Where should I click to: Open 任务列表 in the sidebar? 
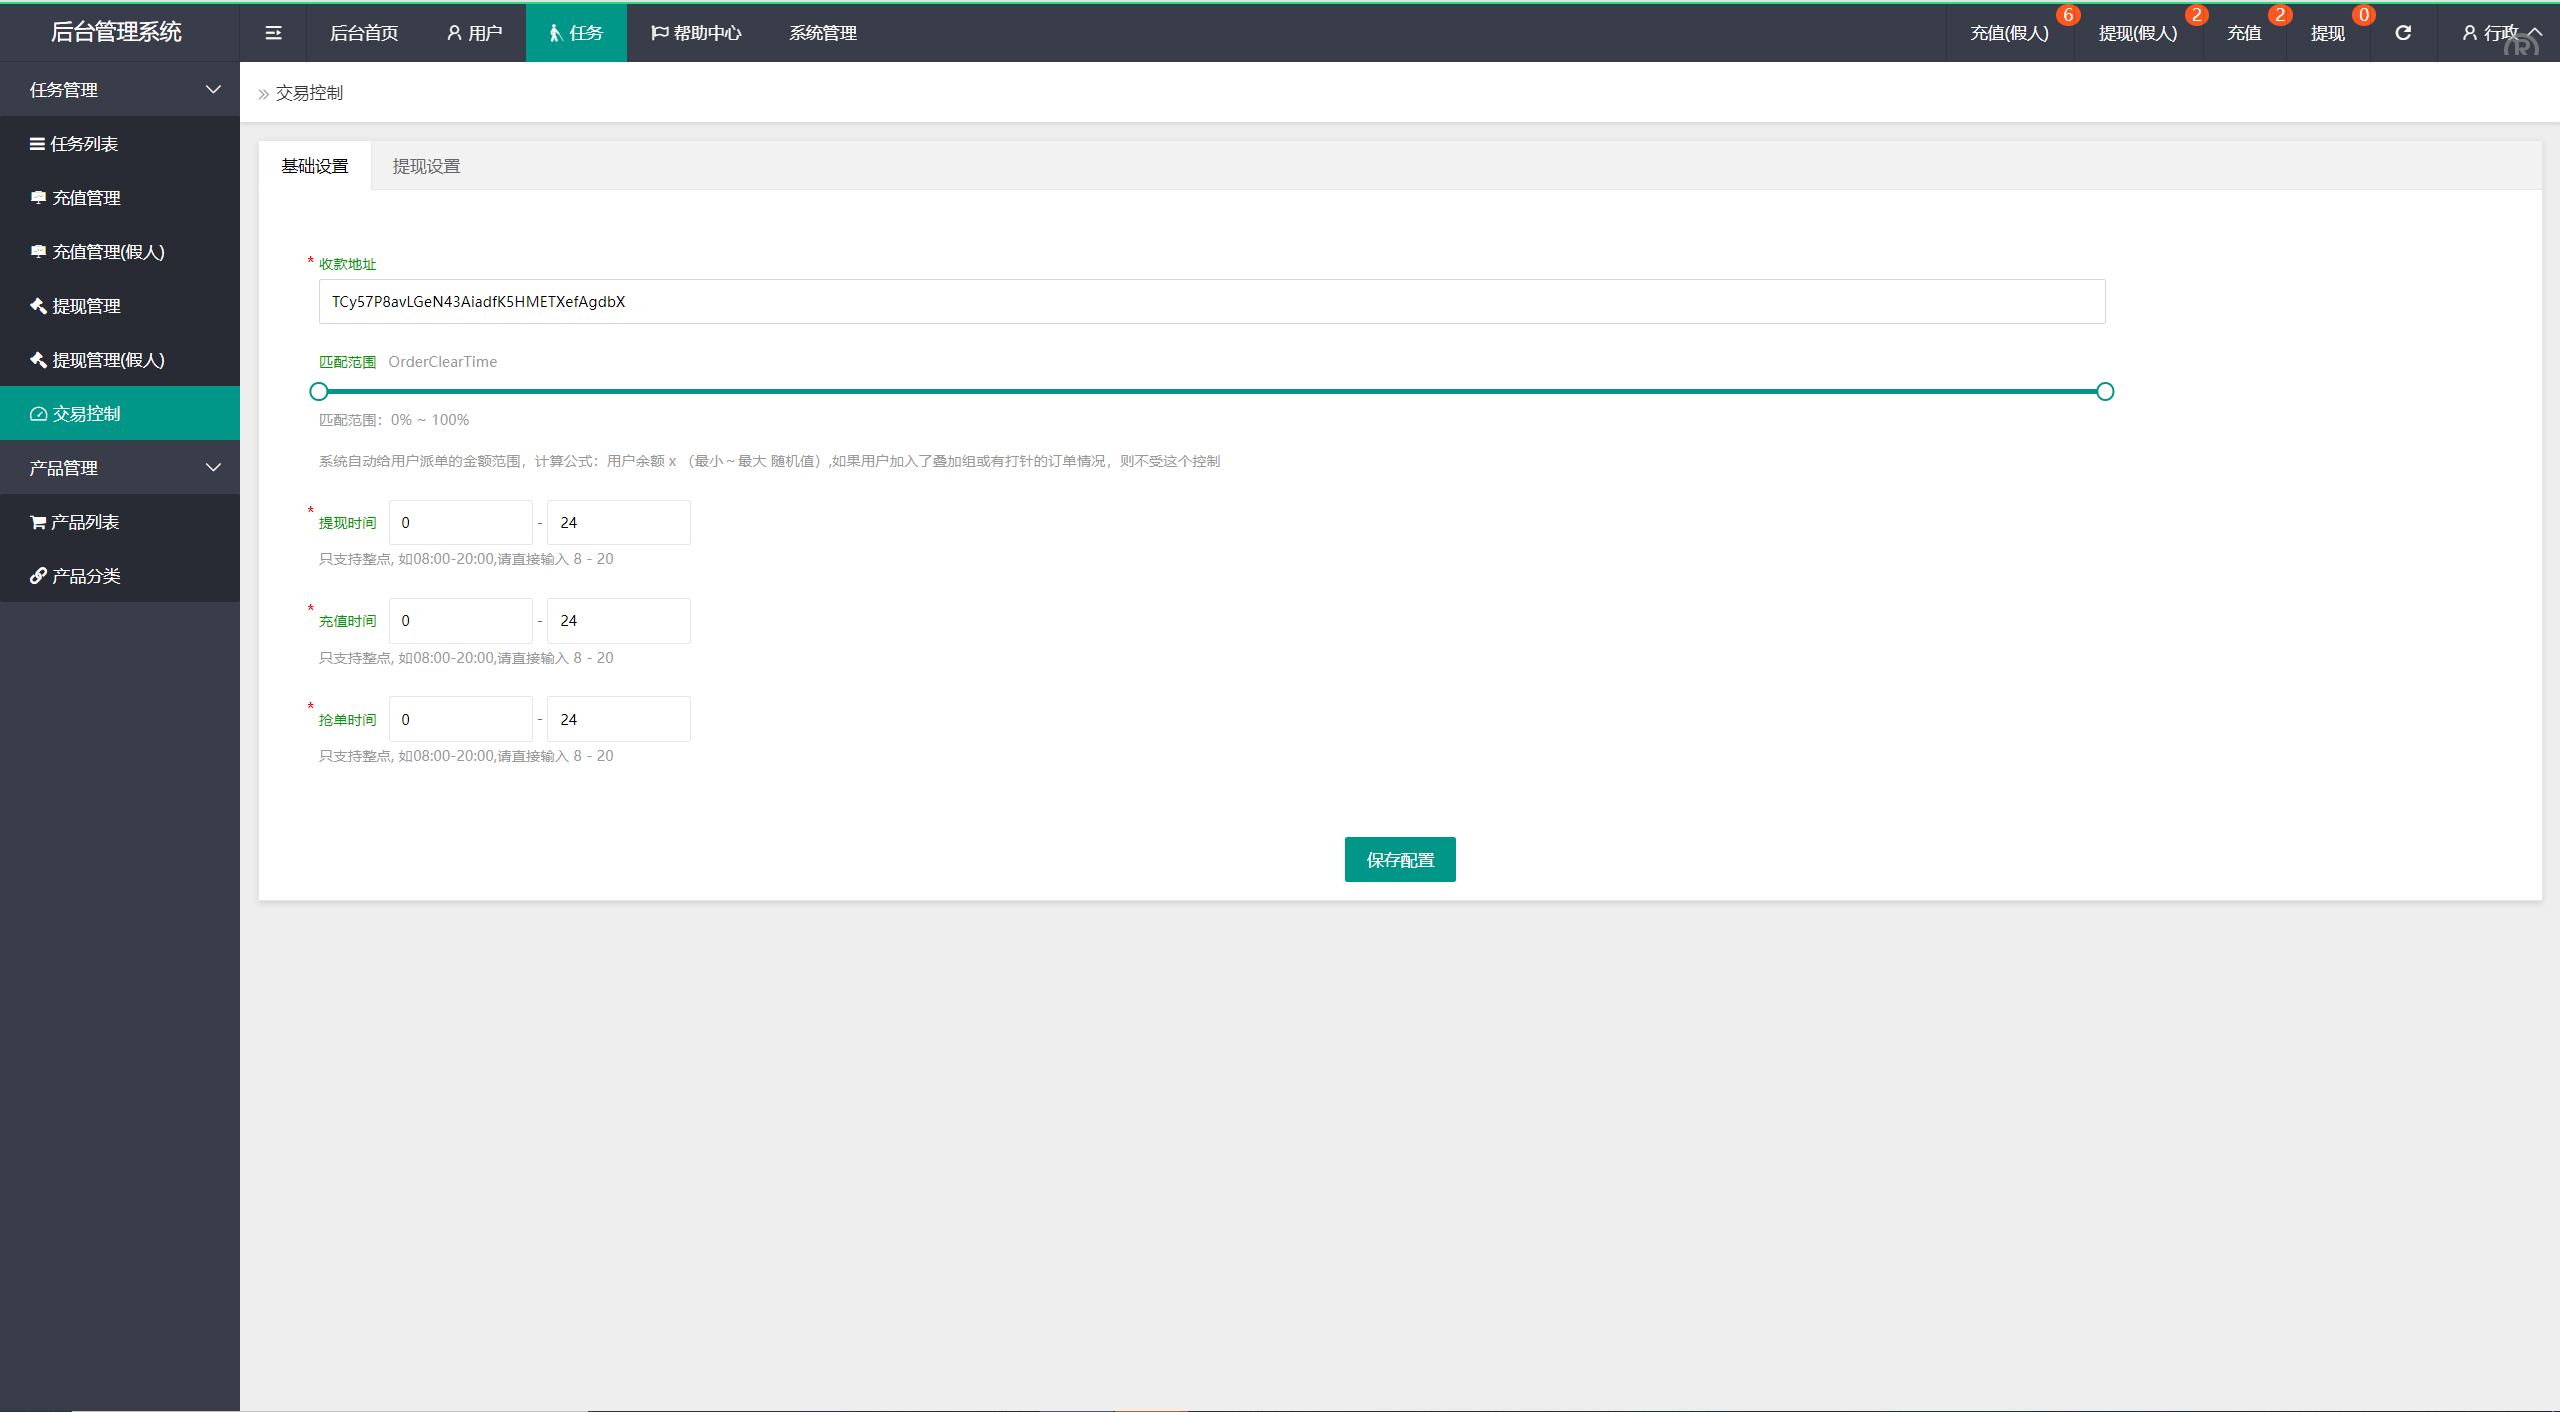click(84, 144)
